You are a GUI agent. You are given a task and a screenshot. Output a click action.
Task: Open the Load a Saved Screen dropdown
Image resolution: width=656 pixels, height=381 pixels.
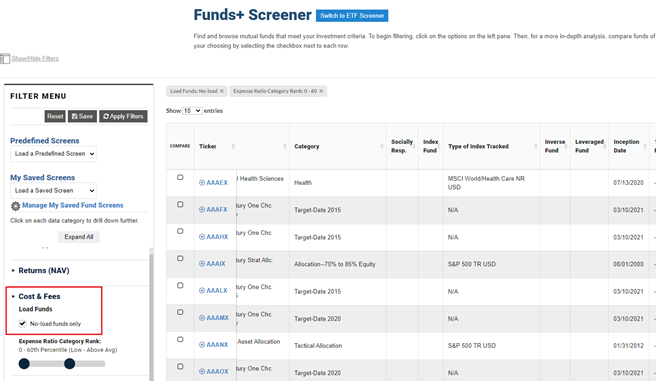point(54,190)
